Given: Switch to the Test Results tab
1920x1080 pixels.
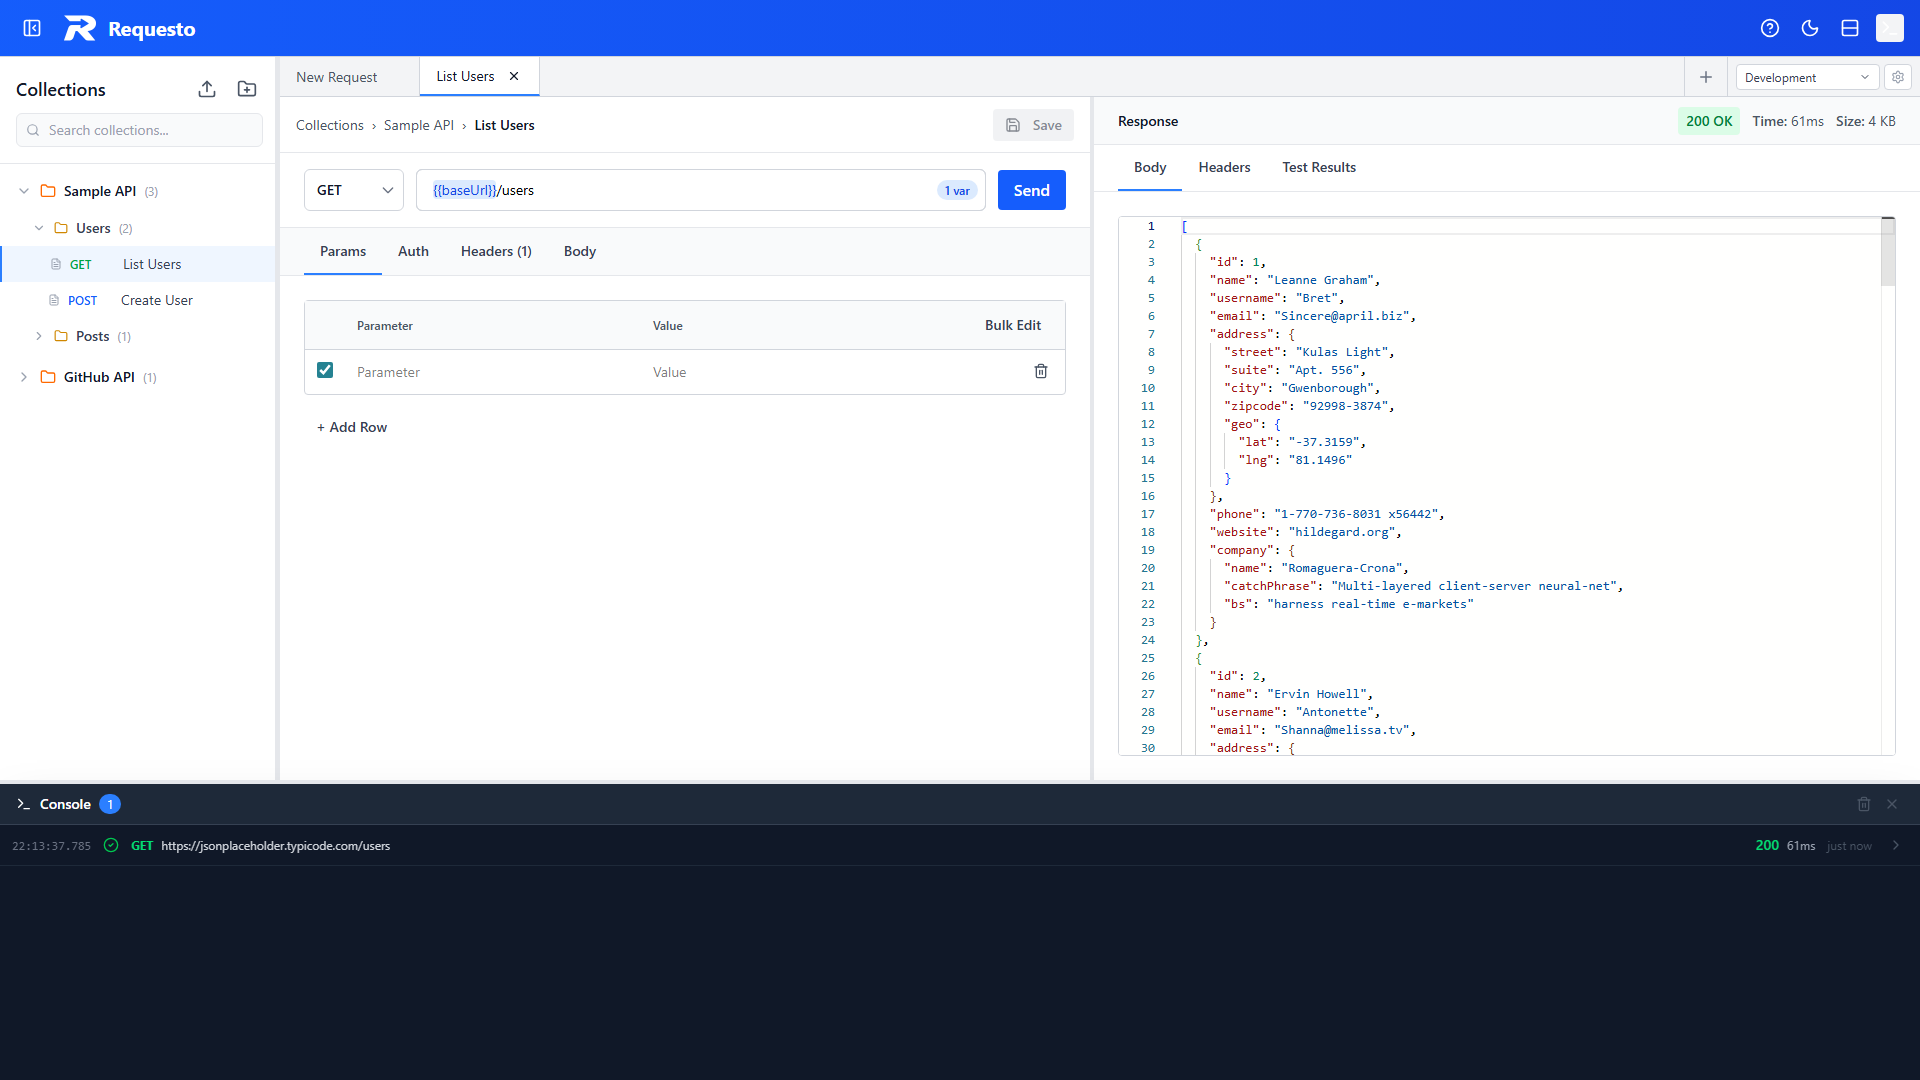Looking at the screenshot, I should point(1318,167).
